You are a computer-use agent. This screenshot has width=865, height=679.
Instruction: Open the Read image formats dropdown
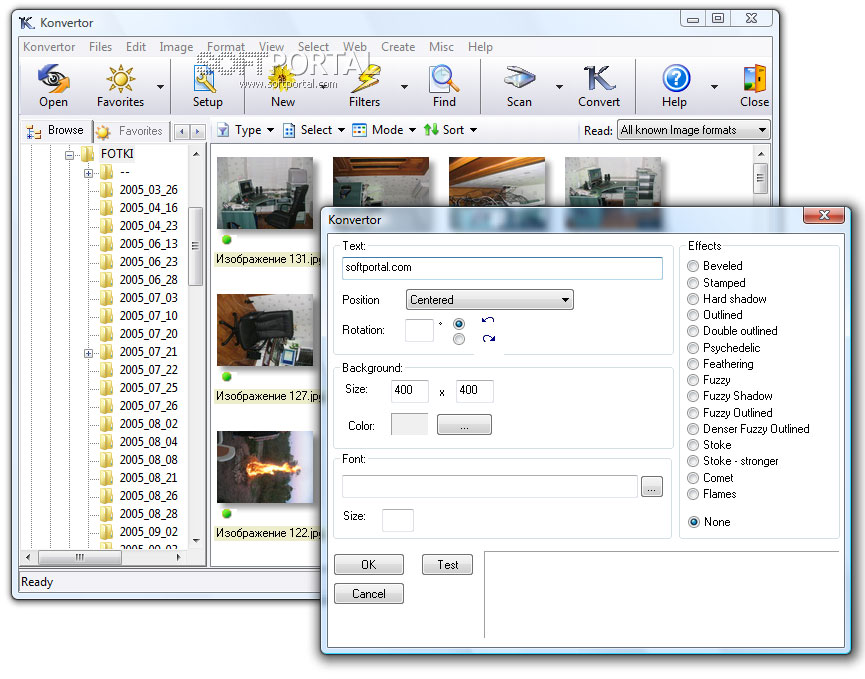(x=693, y=130)
